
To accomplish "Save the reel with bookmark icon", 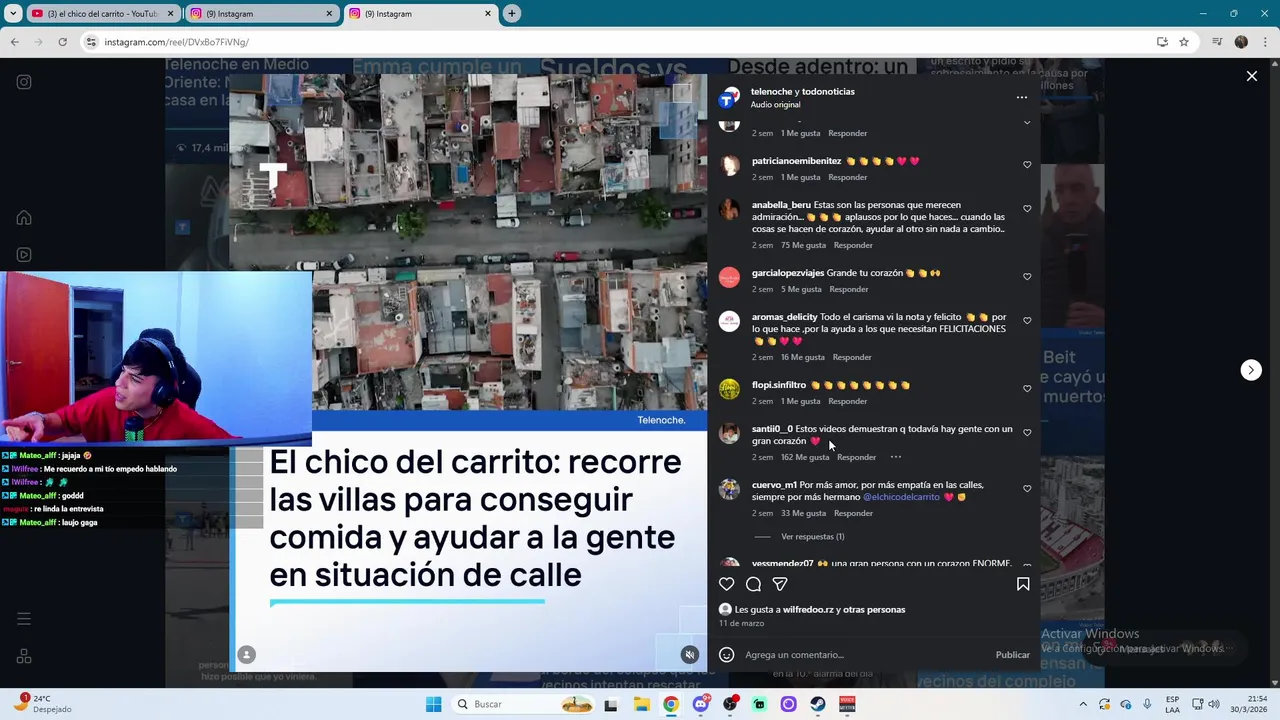I will click(1023, 584).
